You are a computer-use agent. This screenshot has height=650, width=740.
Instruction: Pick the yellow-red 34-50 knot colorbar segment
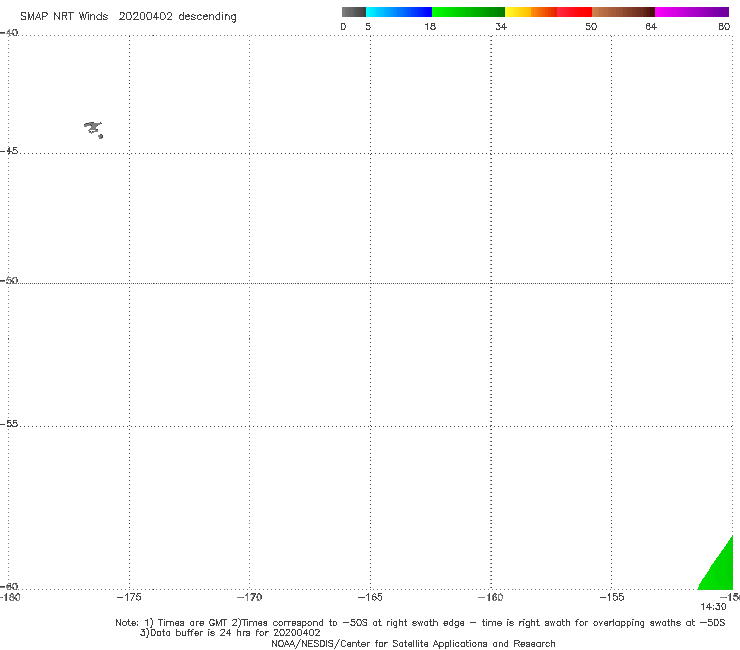click(548, 12)
